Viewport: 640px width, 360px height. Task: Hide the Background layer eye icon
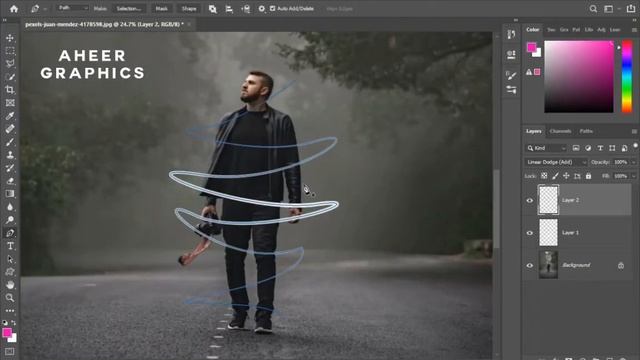[x=530, y=265]
